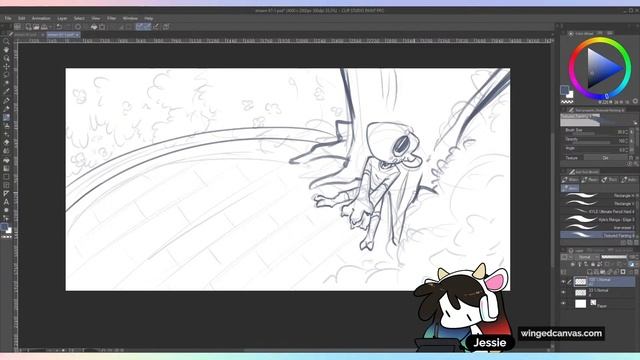Open the File menu
This screenshot has height=360, width=640.
8,18
